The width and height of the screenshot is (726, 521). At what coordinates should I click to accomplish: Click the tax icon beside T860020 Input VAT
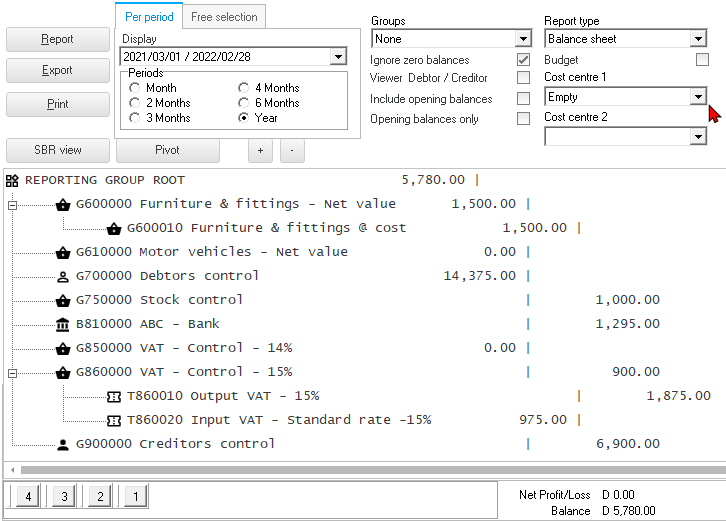click(114, 420)
